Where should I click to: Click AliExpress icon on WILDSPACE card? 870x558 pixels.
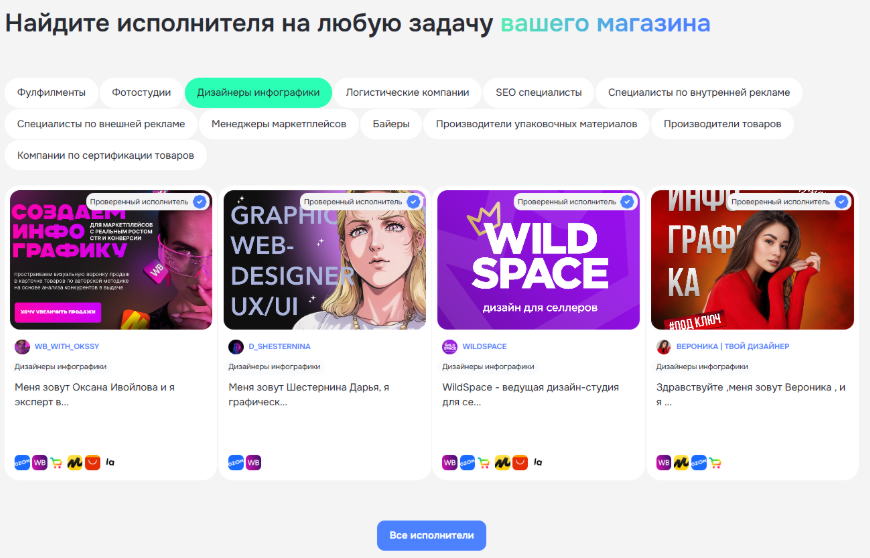tap(520, 462)
